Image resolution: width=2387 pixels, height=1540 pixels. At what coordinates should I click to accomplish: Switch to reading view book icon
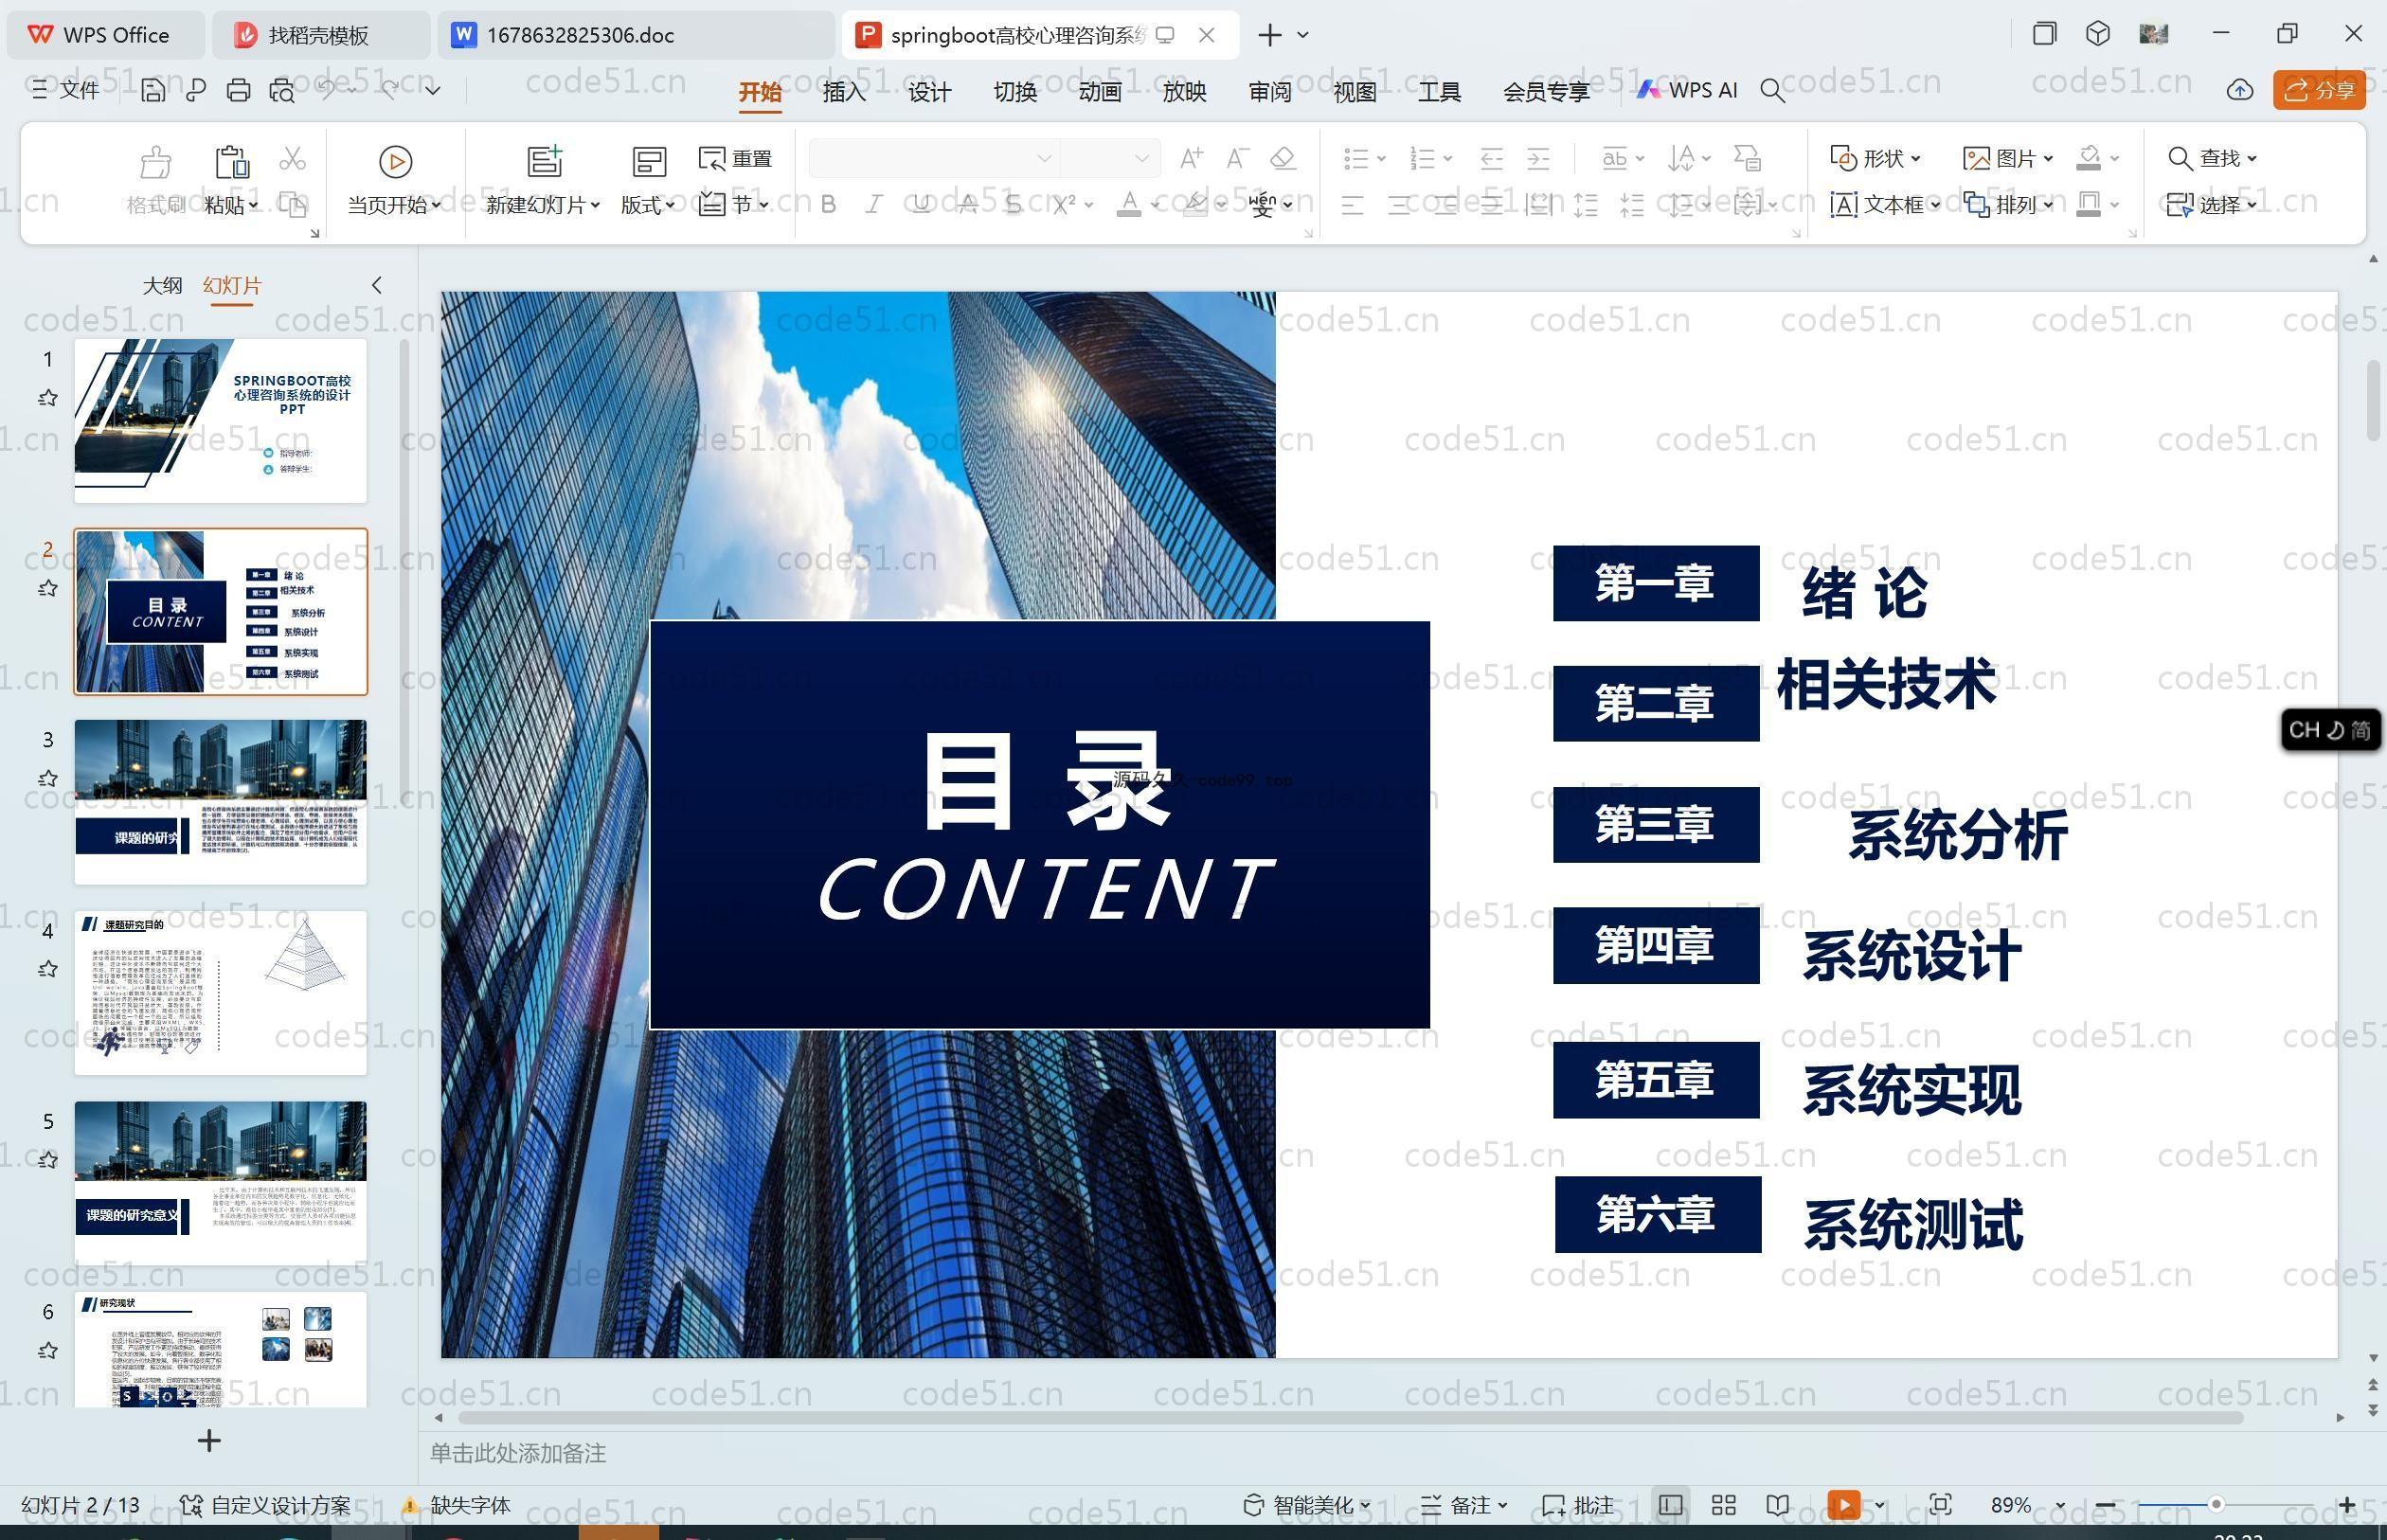(1778, 1505)
